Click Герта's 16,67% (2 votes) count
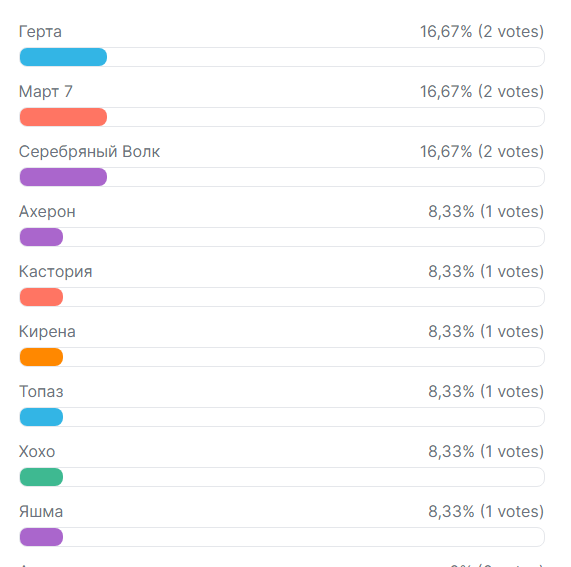 pyautogui.click(x=482, y=32)
